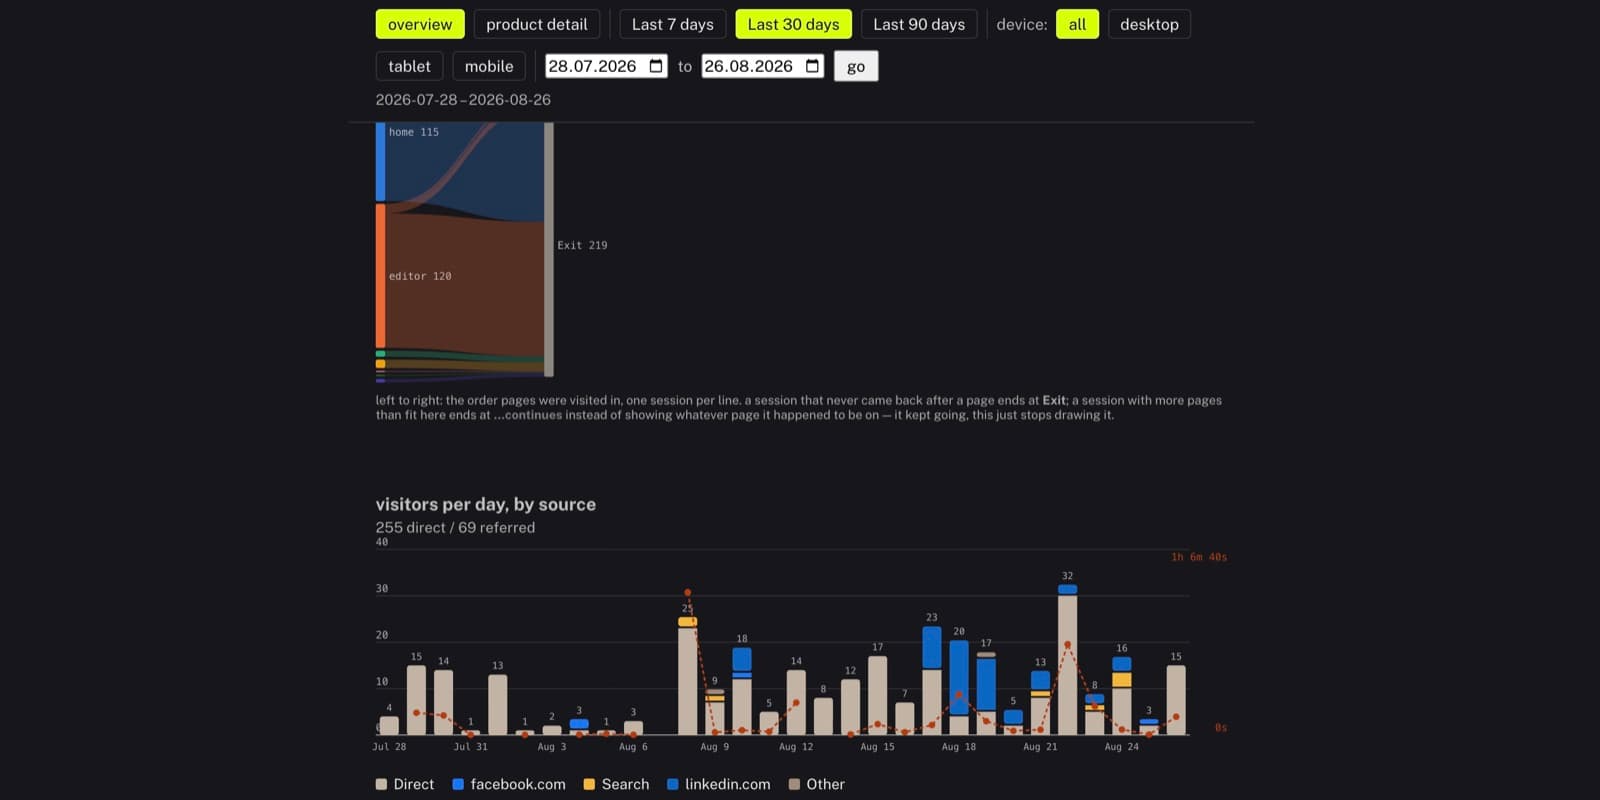Click the 'Aug 12' axis label

click(x=796, y=747)
